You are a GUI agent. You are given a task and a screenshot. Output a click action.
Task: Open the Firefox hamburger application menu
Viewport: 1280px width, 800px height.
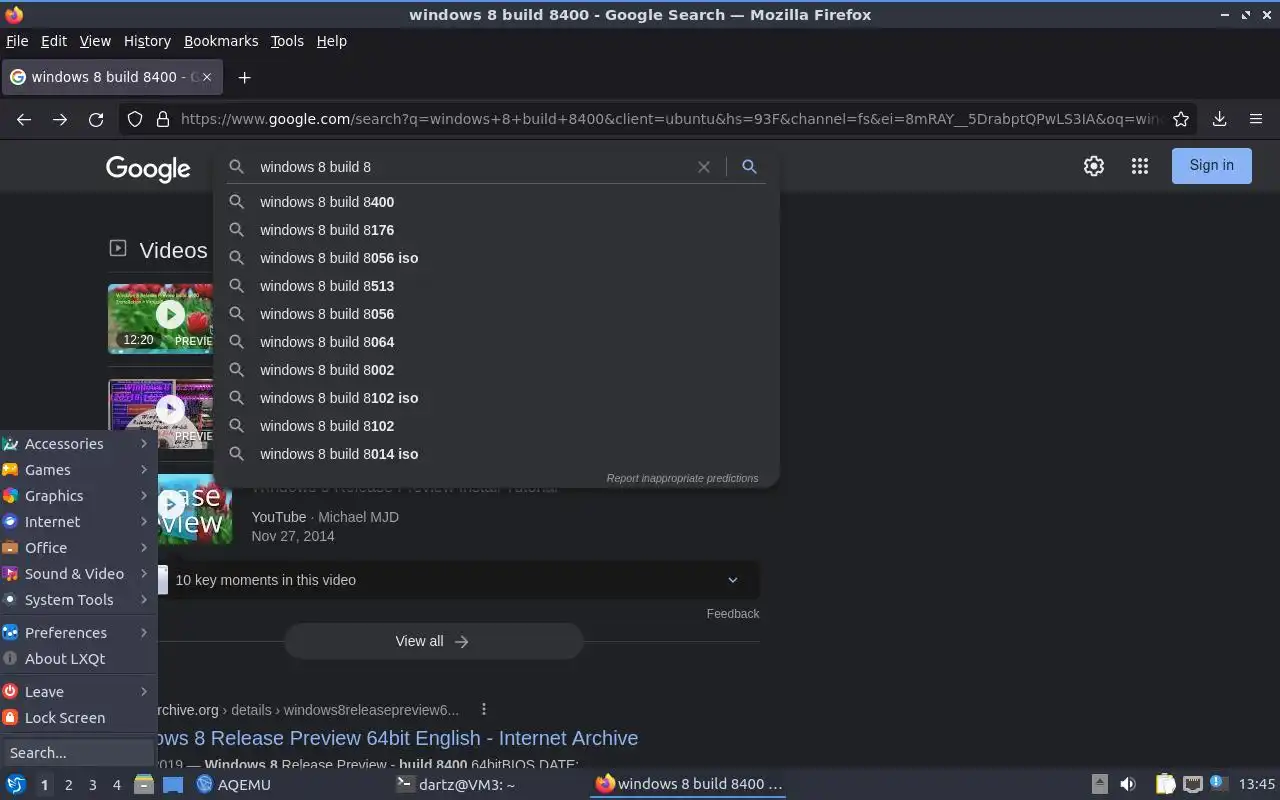click(1256, 119)
